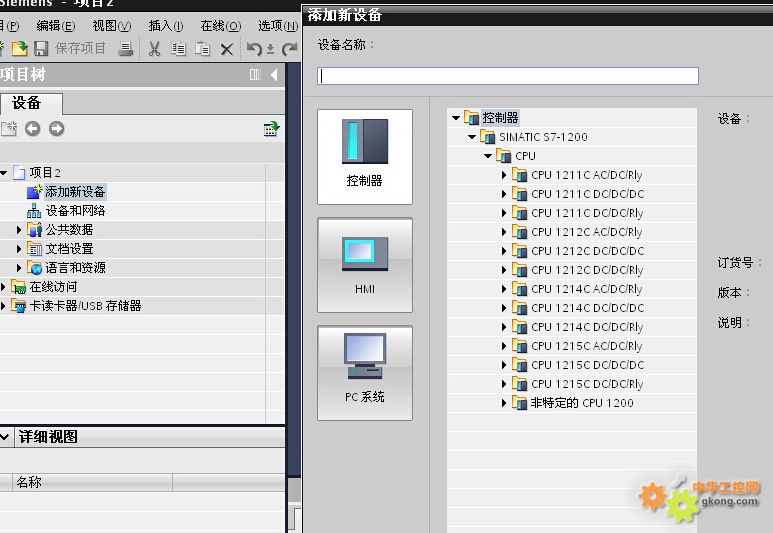Click the print icon in toolbar
The width and height of the screenshot is (773, 533).
(x=126, y=48)
